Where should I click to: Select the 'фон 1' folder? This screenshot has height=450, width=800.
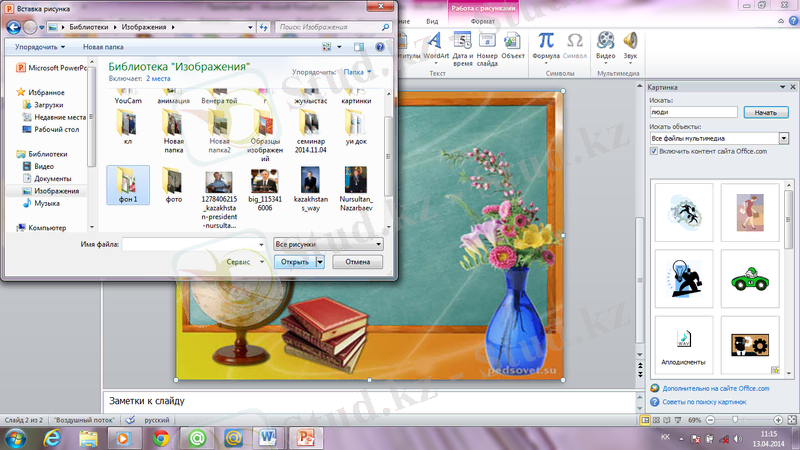[x=127, y=185]
